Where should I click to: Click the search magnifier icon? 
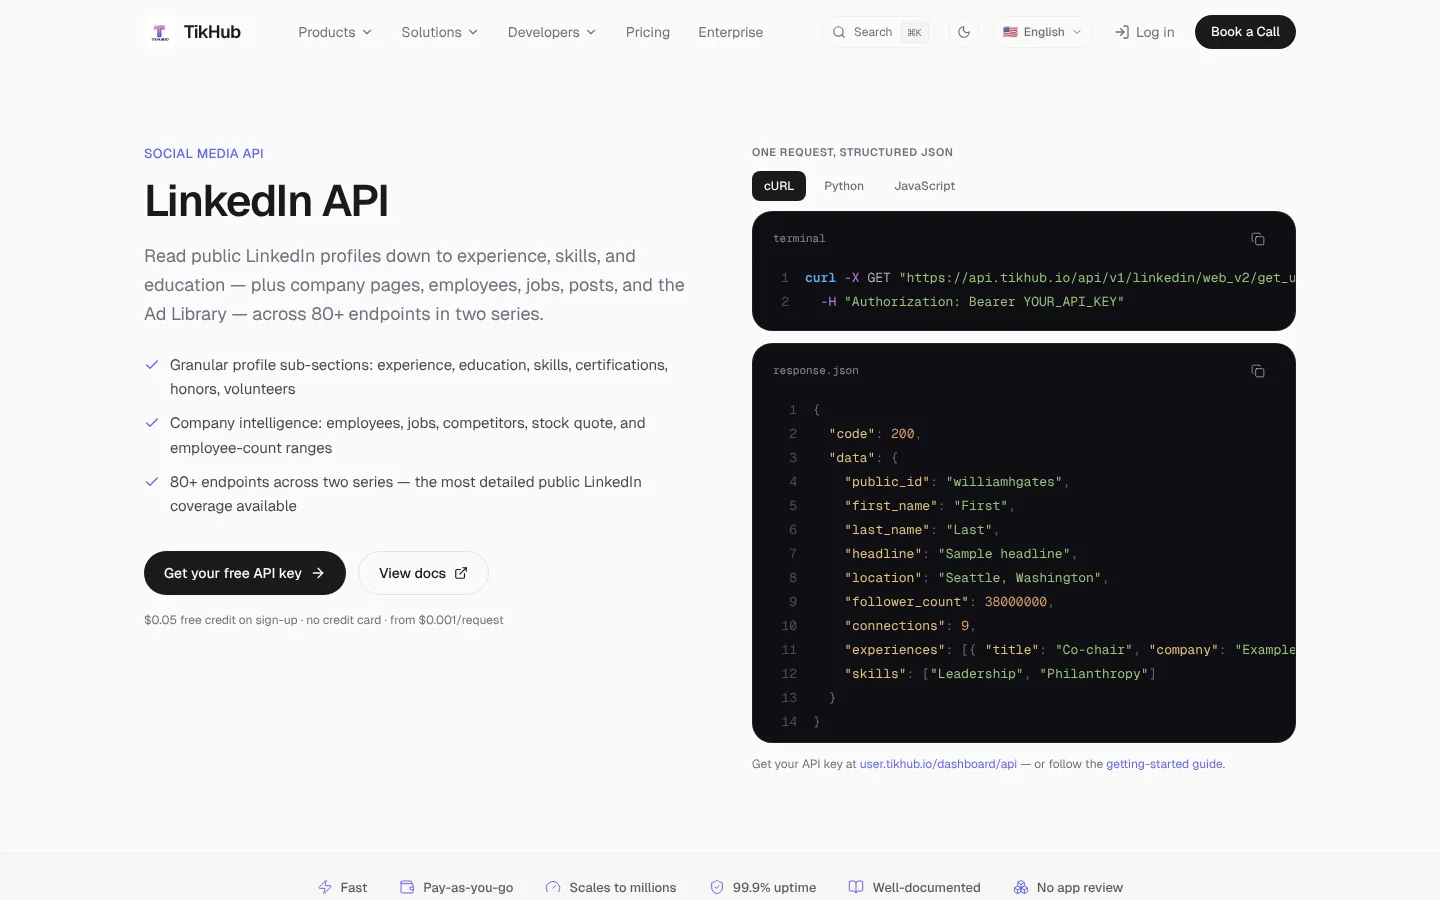coord(839,32)
